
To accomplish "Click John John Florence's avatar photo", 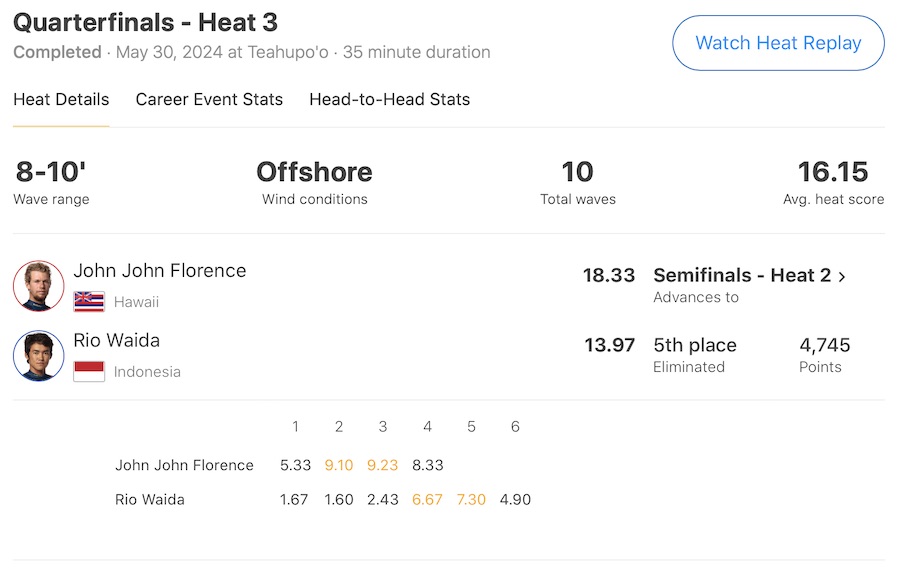I will pyautogui.click(x=39, y=286).
